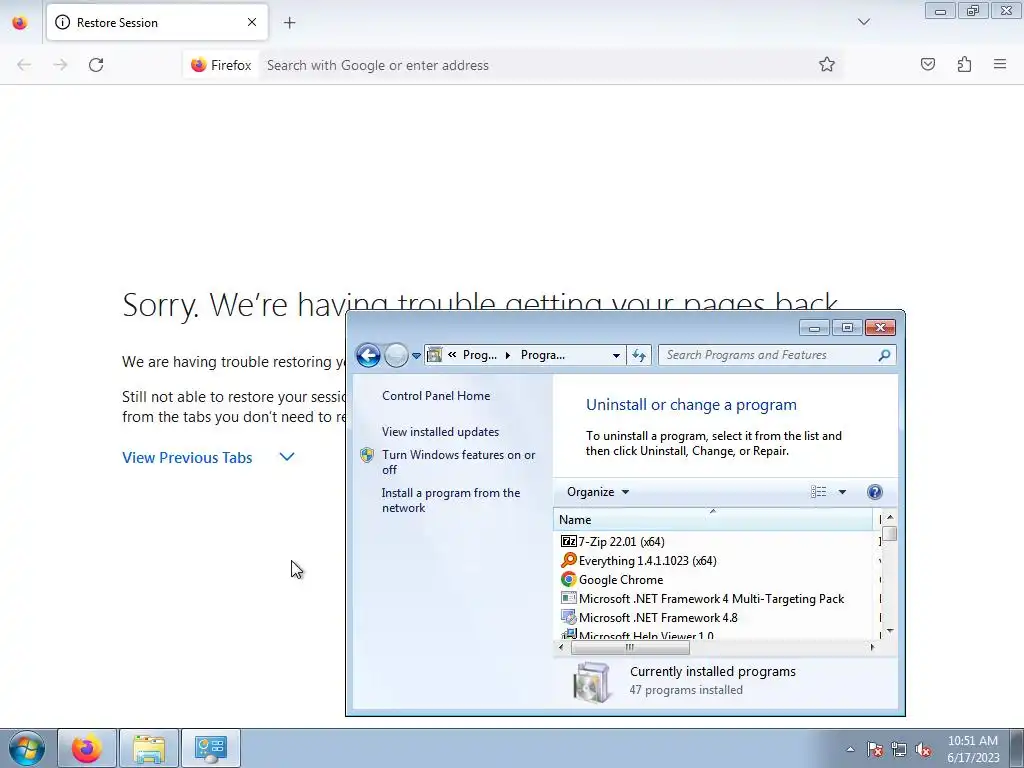Screen dimensions: 1024x768
Task: Open View installed updates
Action: (440, 432)
